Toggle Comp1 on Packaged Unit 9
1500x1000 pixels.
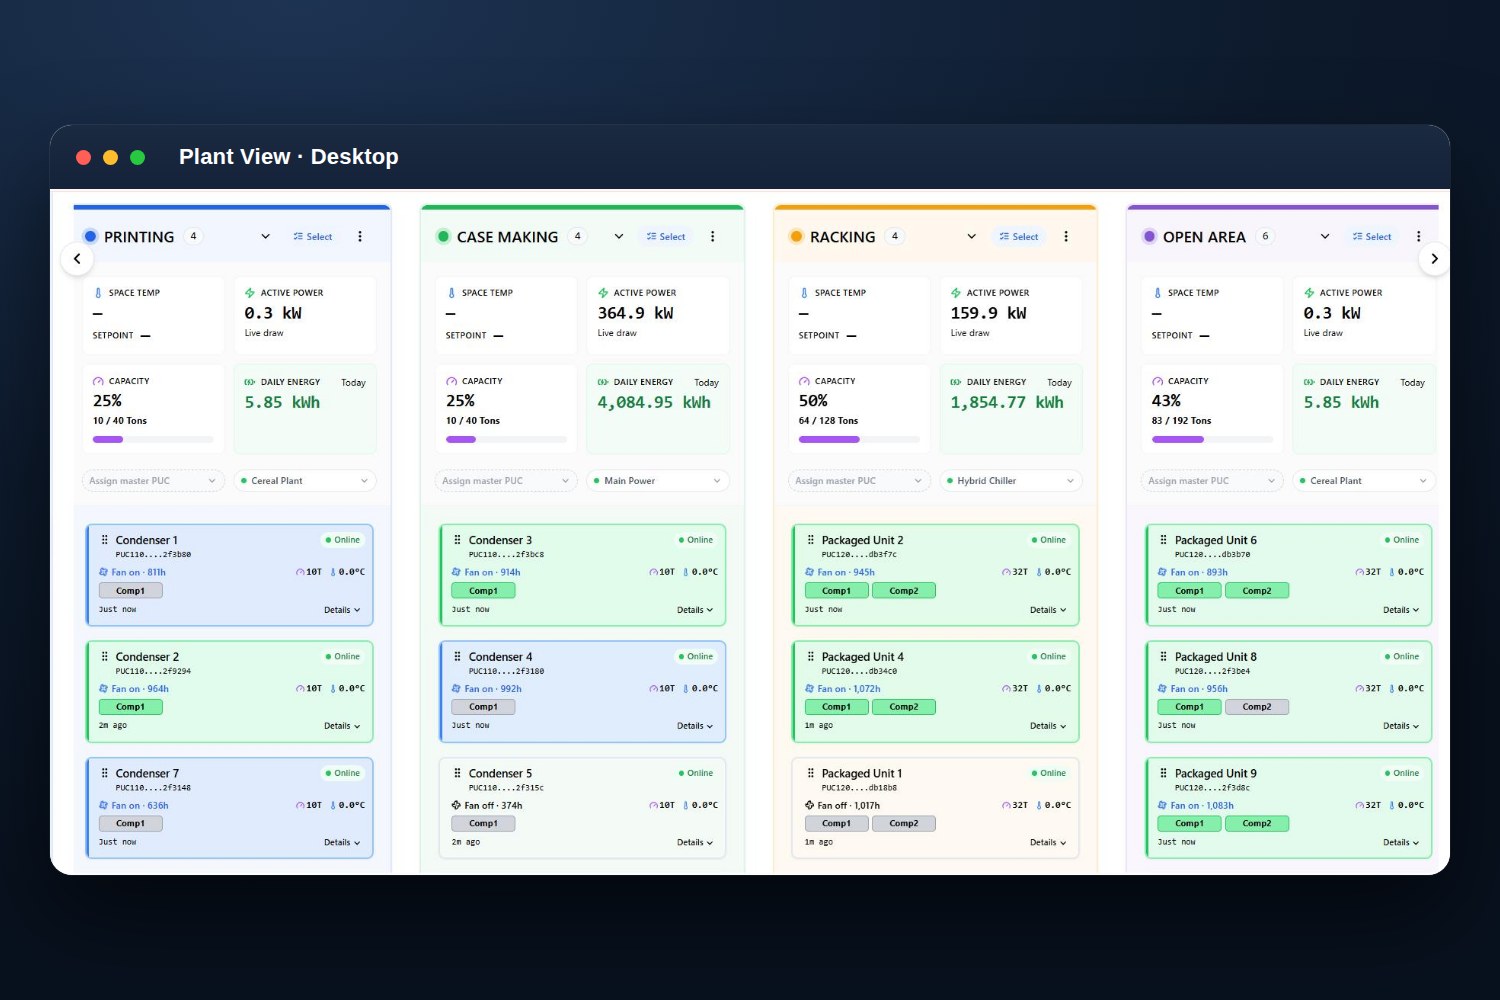[x=1189, y=824]
